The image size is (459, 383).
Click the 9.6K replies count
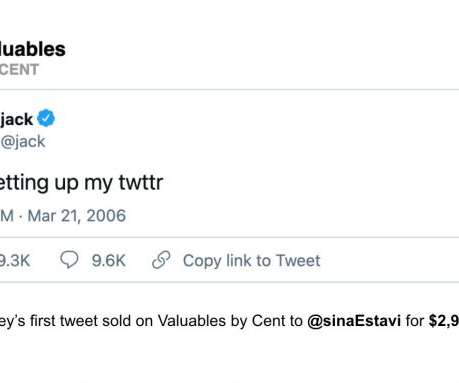pos(109,260)
